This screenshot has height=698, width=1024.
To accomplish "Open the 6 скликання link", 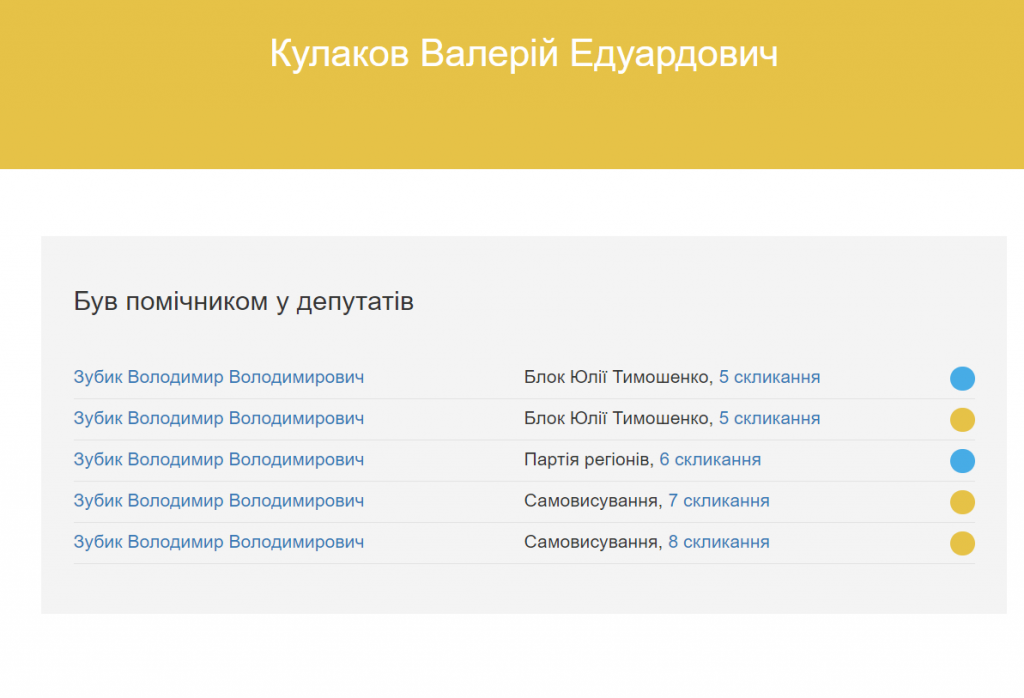I will (710, 460).
